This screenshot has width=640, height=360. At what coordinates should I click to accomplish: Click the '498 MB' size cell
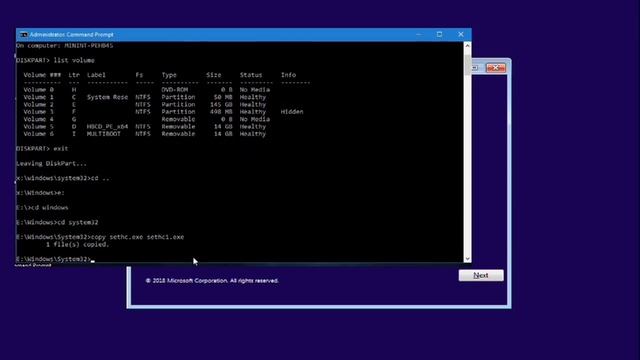pyautogui.click(x=221, y=112)
